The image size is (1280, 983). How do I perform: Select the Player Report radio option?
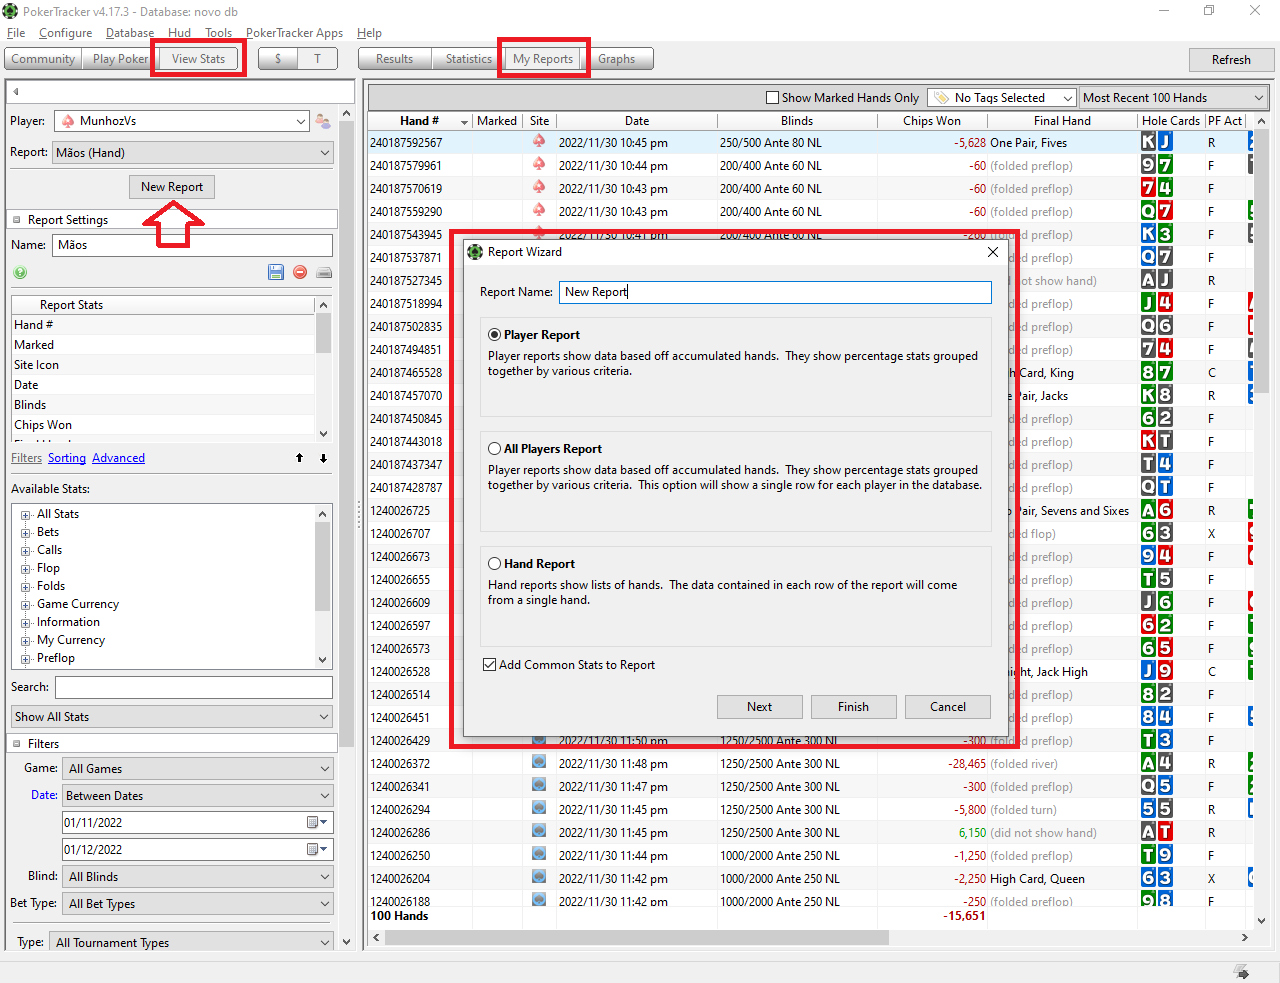495,335
